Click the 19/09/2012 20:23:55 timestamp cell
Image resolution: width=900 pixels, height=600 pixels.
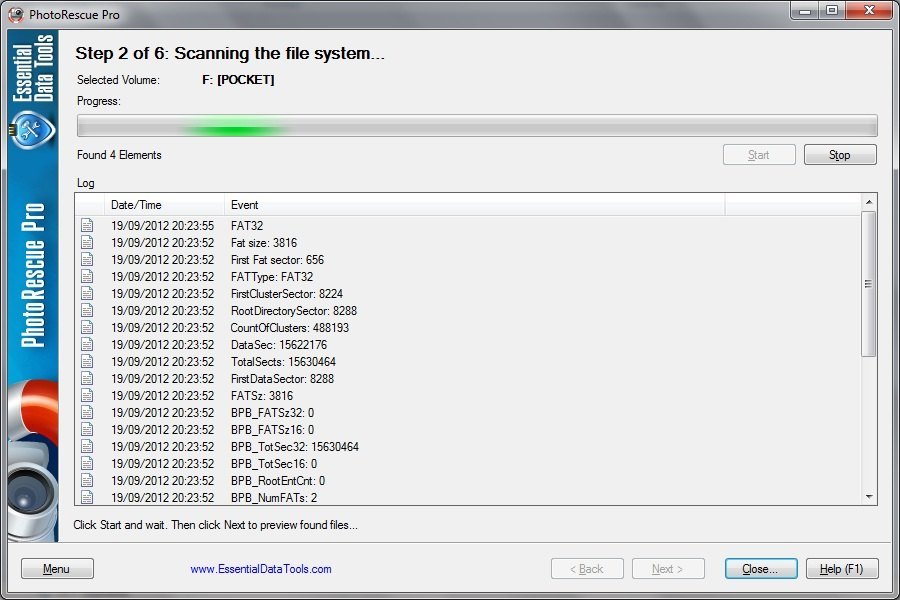coord(162,226)
